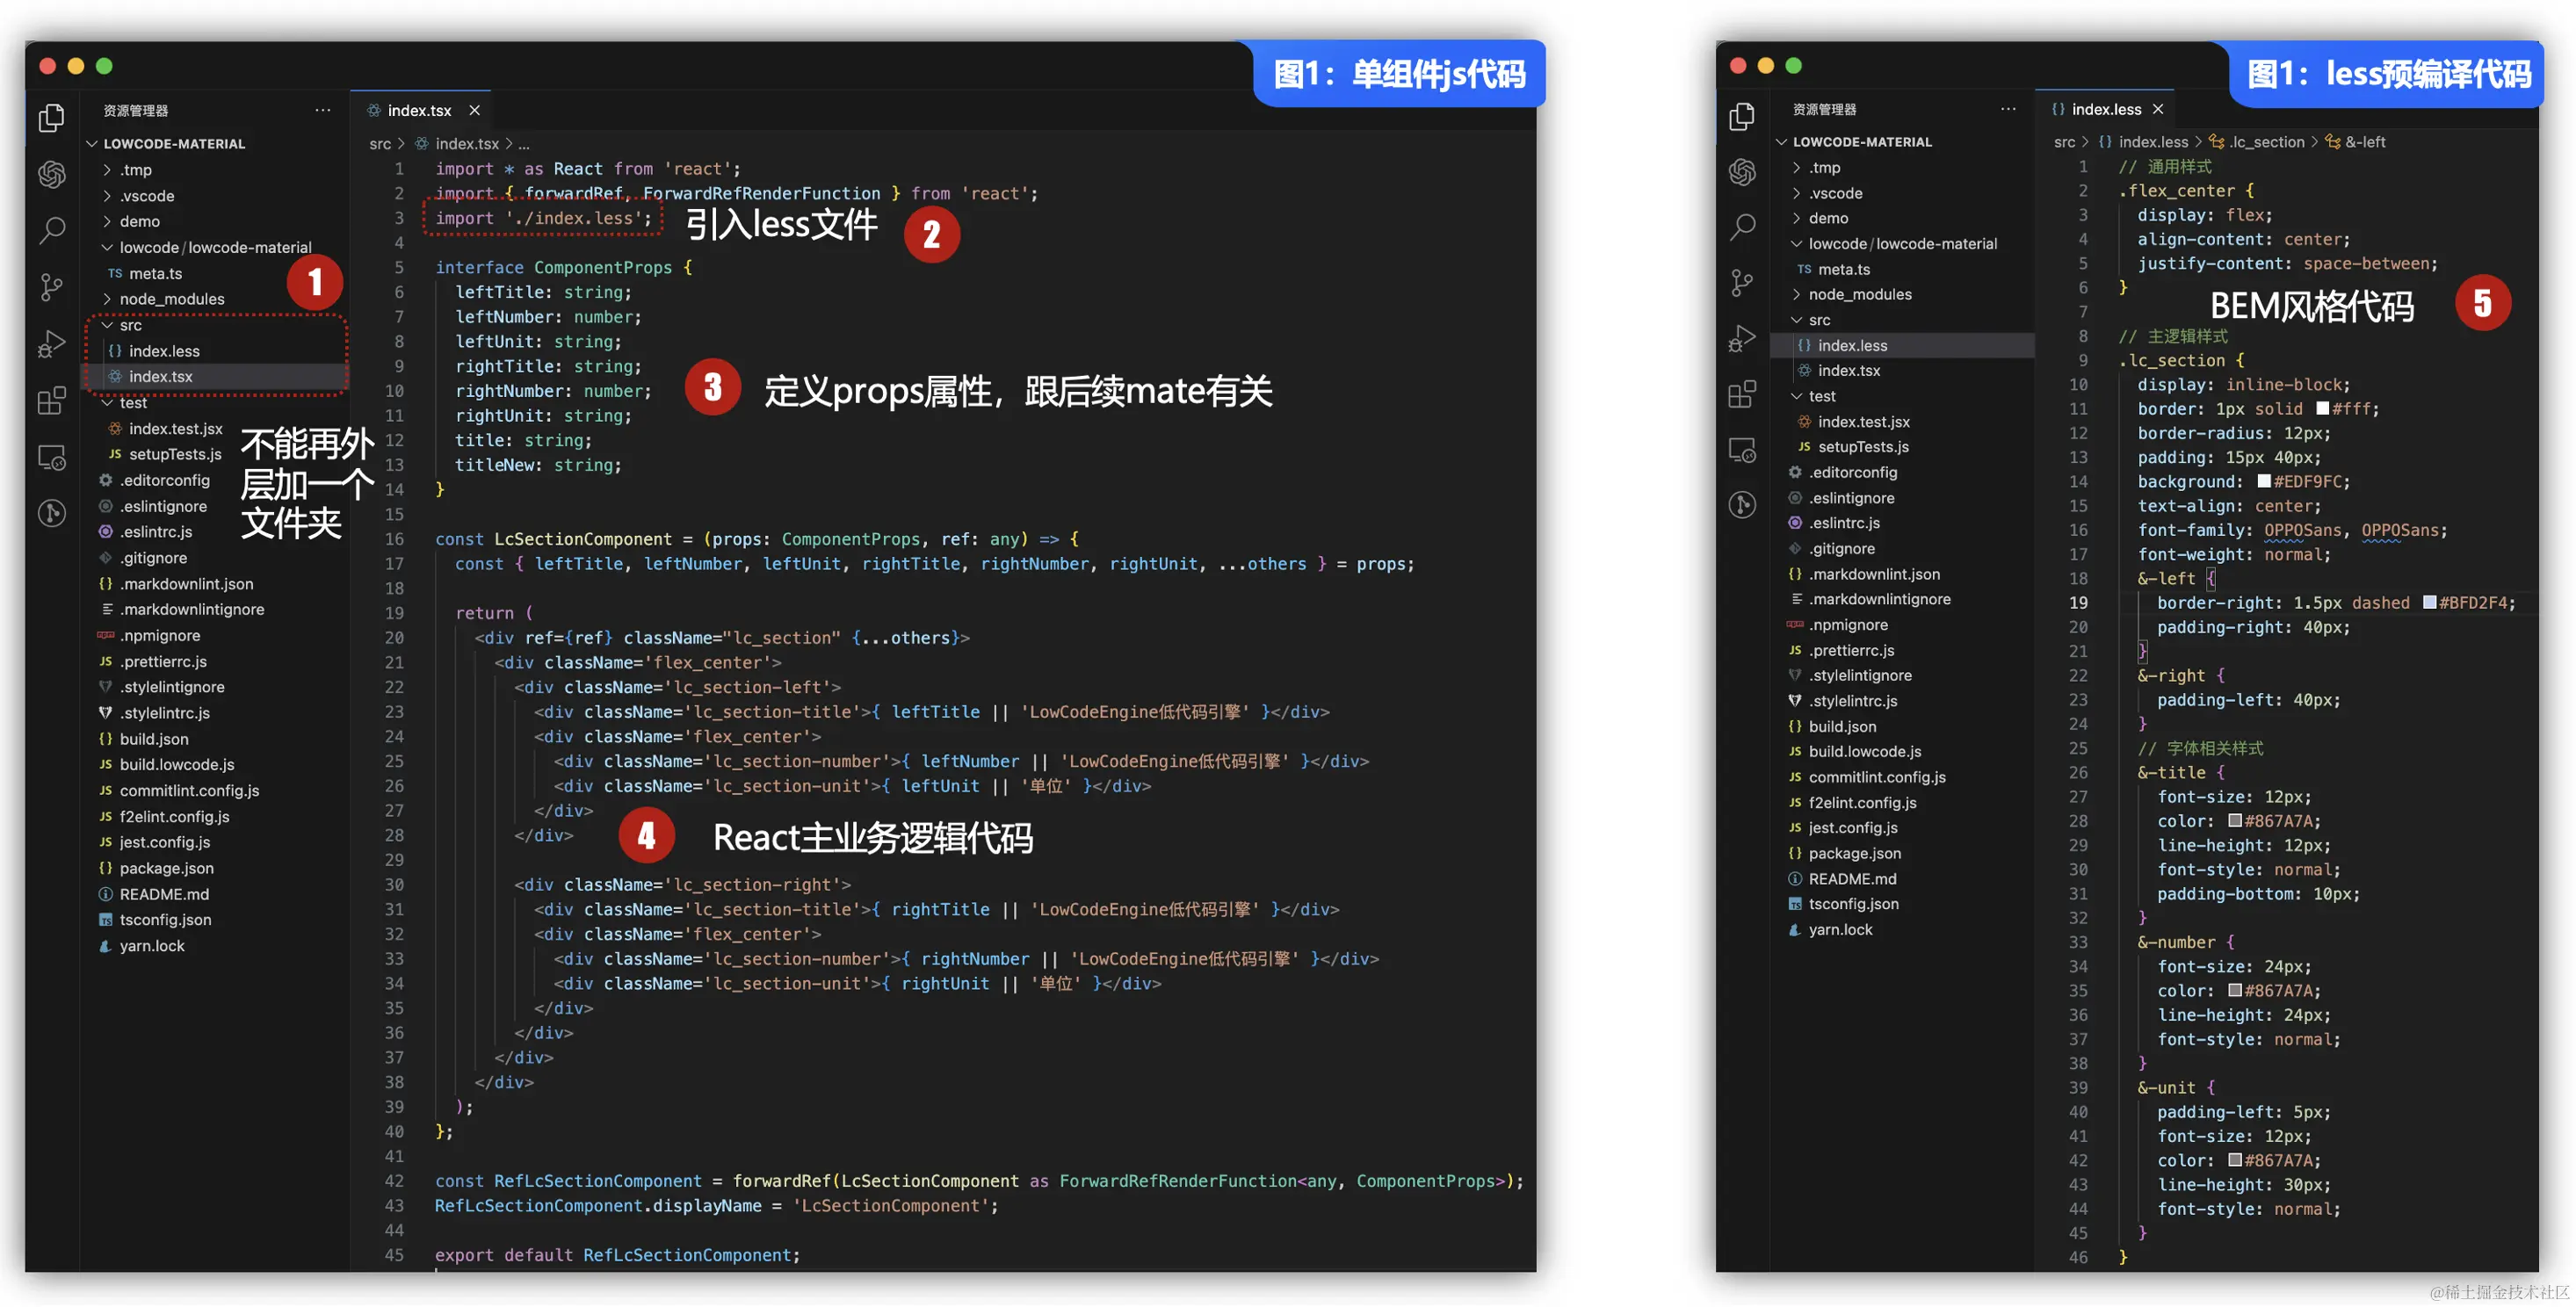This screenshot has width=2576, height=1307.
Task: Click the ChatGPT-style icon in right activity bar
Action: click(x=1741, y=172)
